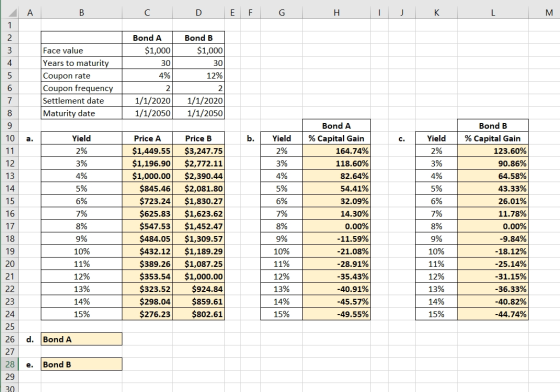560x392 pixels.
Task: Click the 'Maturity date' label cell
Action: pyautogui.click(x=81, y=113)
